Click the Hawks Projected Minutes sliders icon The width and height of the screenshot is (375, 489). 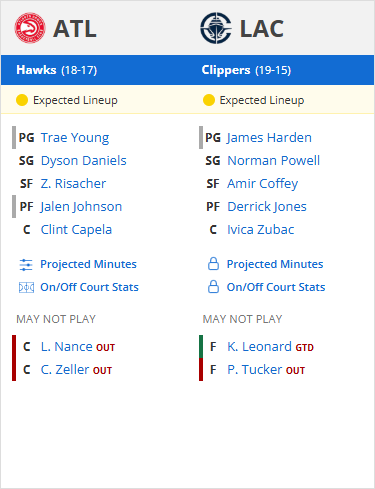click(x=26, y=265)
